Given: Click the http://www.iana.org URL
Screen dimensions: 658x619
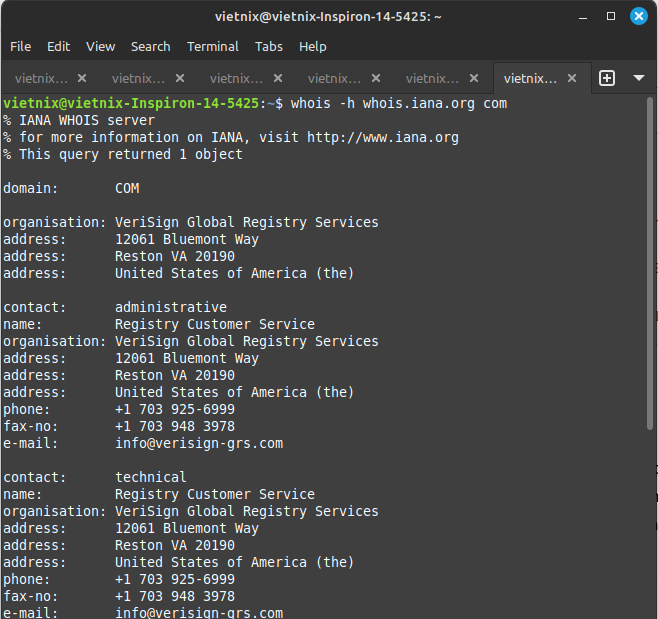Looking at the screenshot, I should click(383, 138).
